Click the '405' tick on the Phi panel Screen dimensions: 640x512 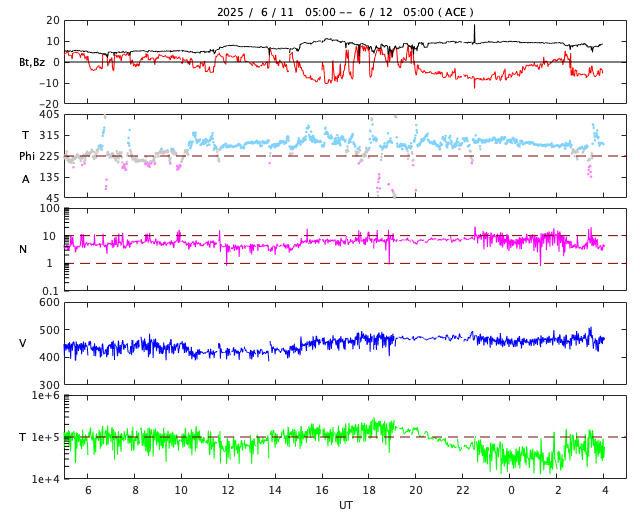pos(49,114)
